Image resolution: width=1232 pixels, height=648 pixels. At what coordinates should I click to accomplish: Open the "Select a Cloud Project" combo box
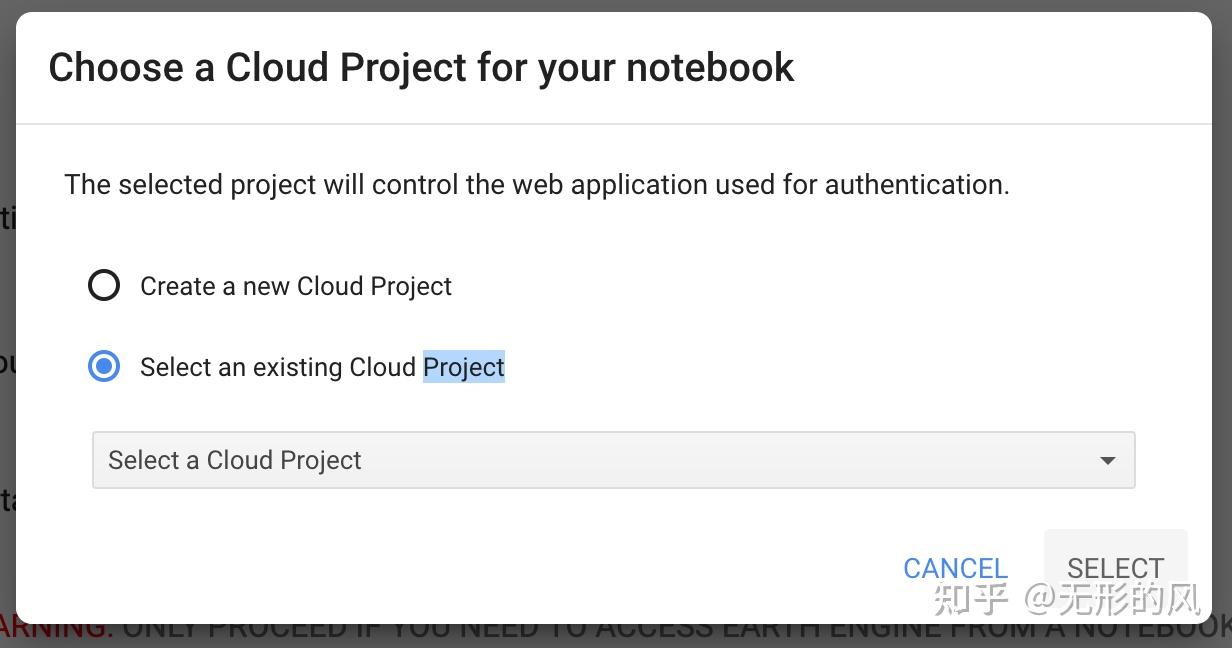click(x=613, y=460)
